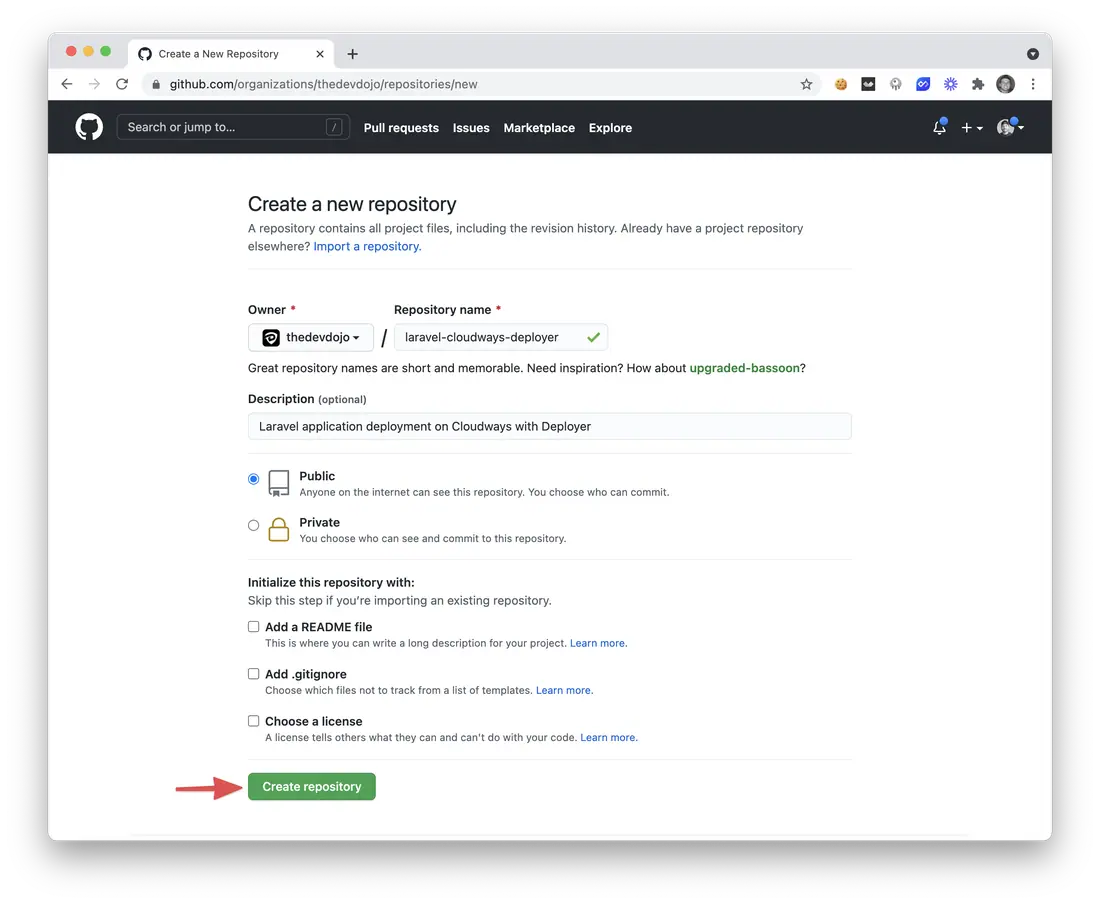The height and width of the screenshot is (904, 1100).
Task: Open license Learn more link
Action: click(609, 737)
